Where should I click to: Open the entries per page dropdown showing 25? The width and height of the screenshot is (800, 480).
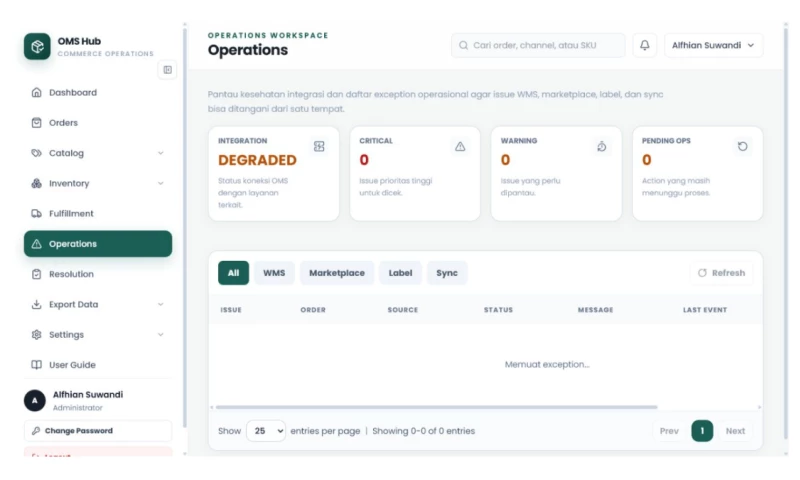(266, 431)
